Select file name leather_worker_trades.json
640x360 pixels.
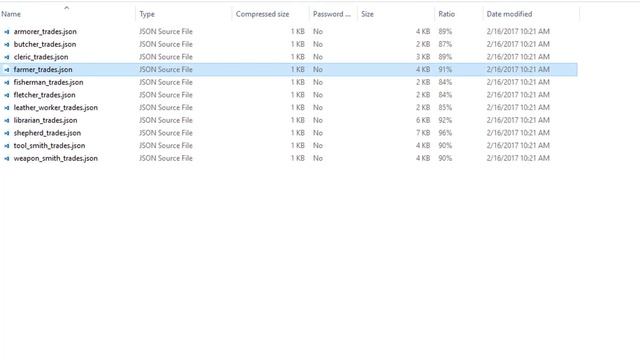coord(56,107)
